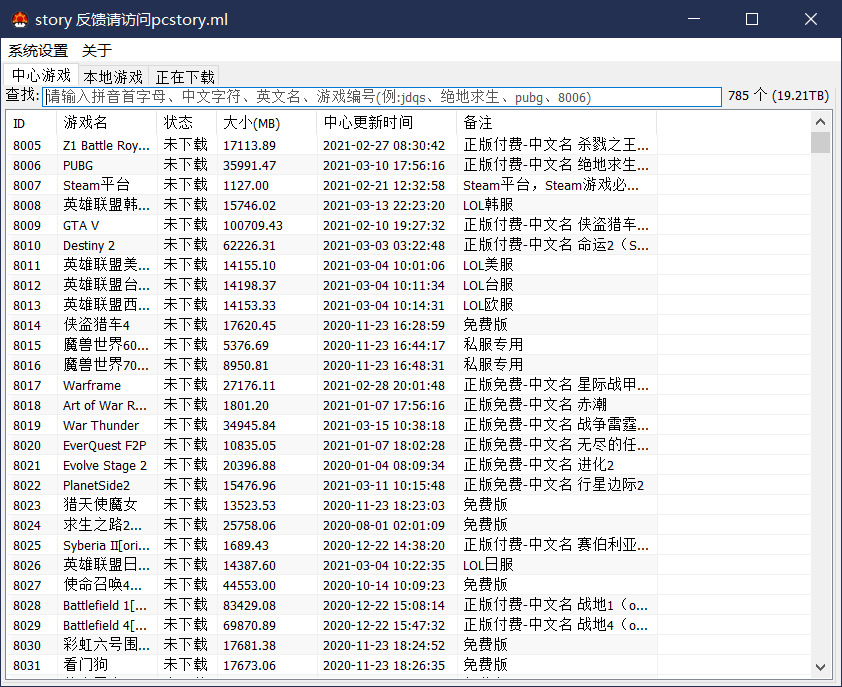Select the 彩虹六号围... game row

[x=332, y=645]
